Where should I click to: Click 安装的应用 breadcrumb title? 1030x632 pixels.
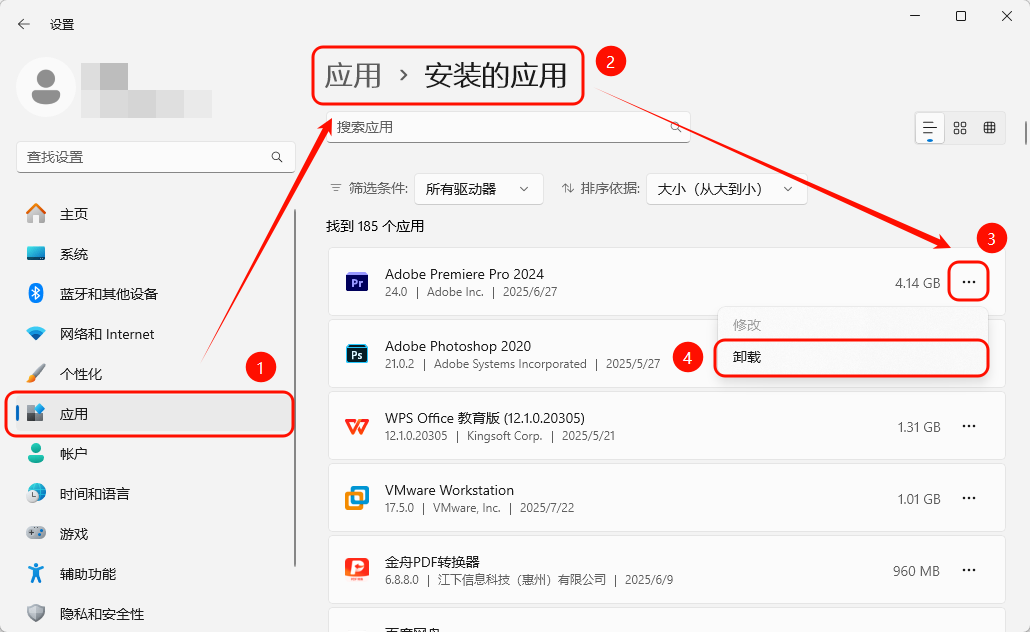click(495, 76)
